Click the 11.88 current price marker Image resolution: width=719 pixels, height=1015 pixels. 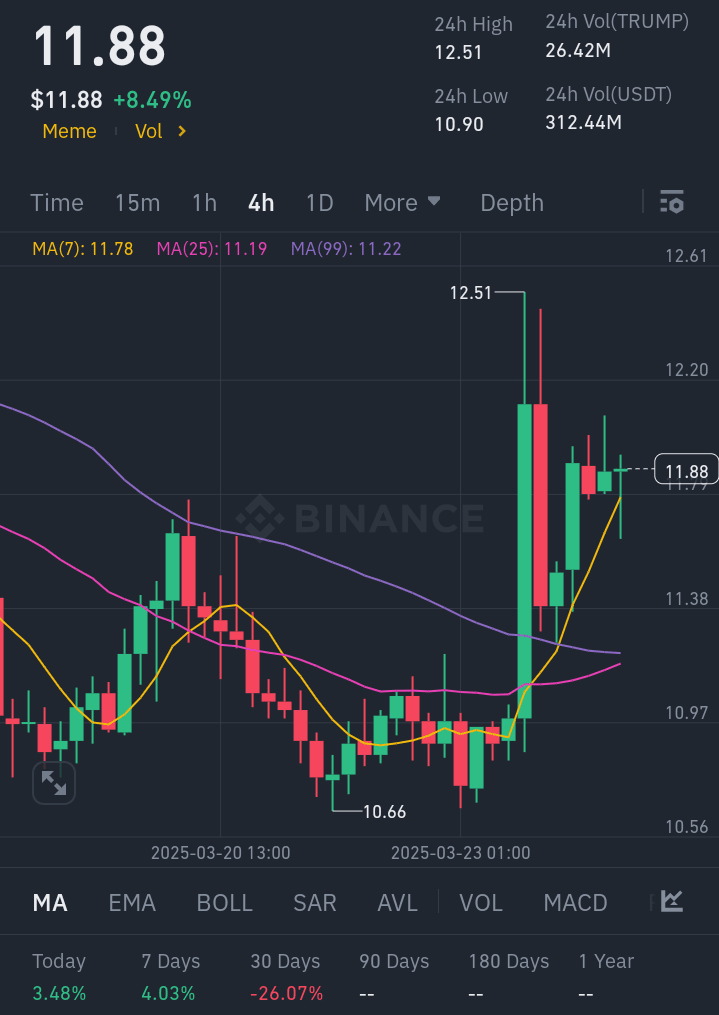tap(685, 470)
